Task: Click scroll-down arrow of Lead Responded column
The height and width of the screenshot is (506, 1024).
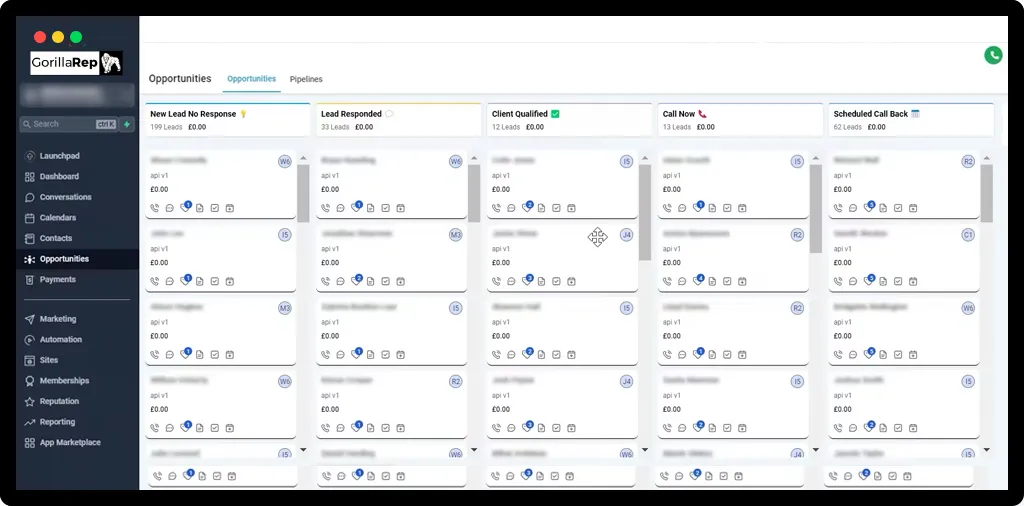Action: (474, 450)
